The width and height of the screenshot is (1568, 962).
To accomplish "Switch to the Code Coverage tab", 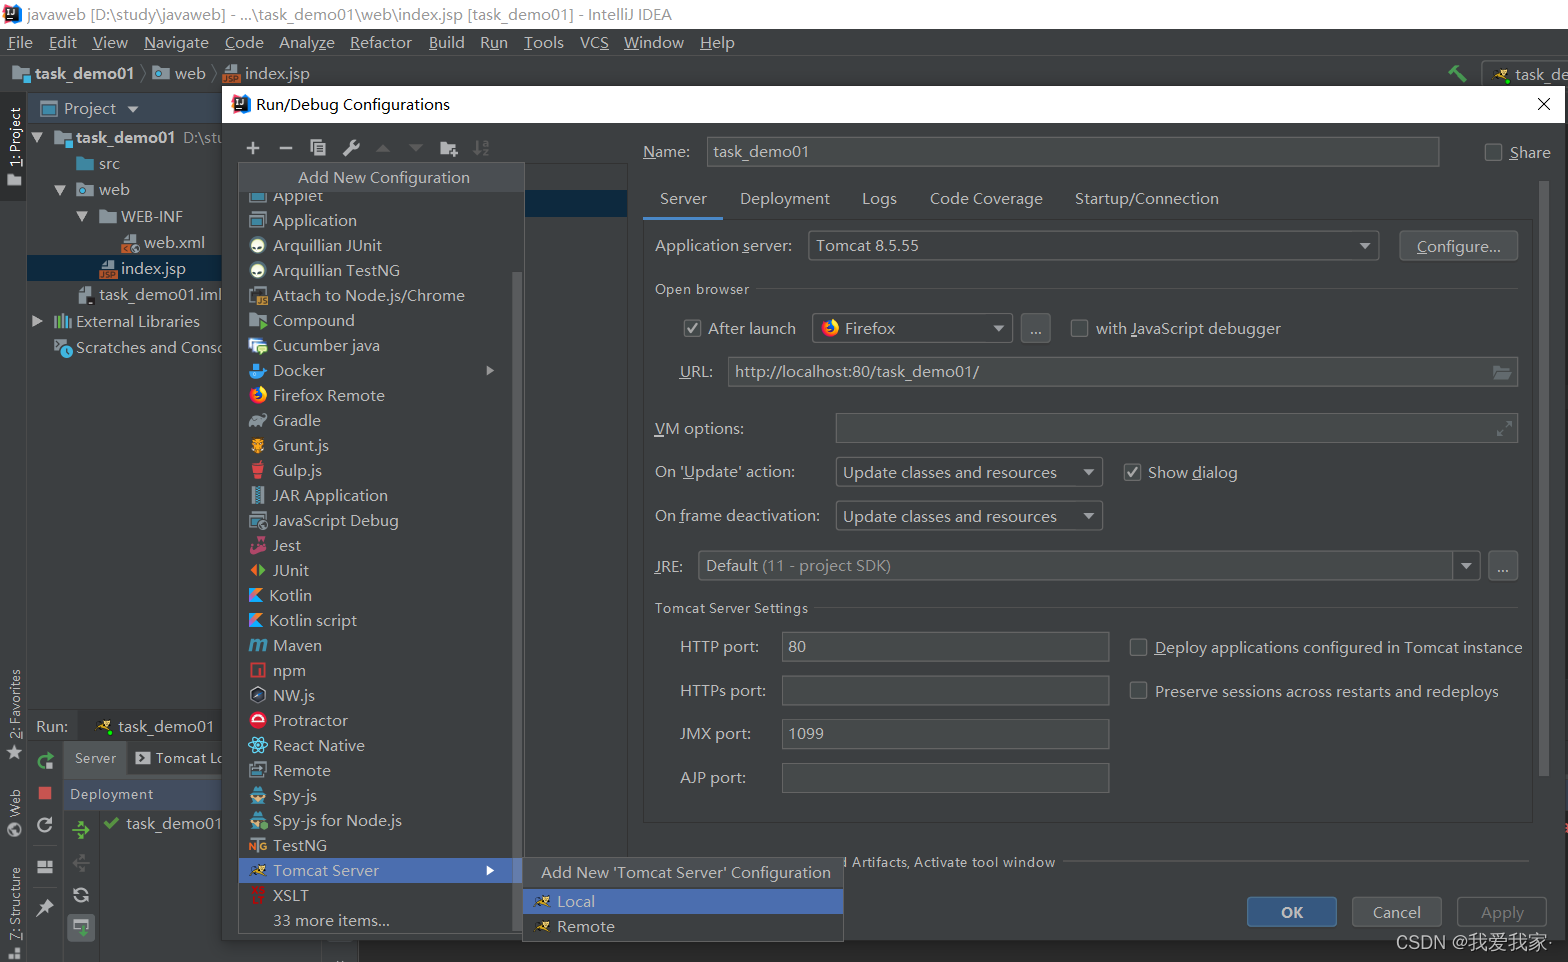I will [986, 199].
